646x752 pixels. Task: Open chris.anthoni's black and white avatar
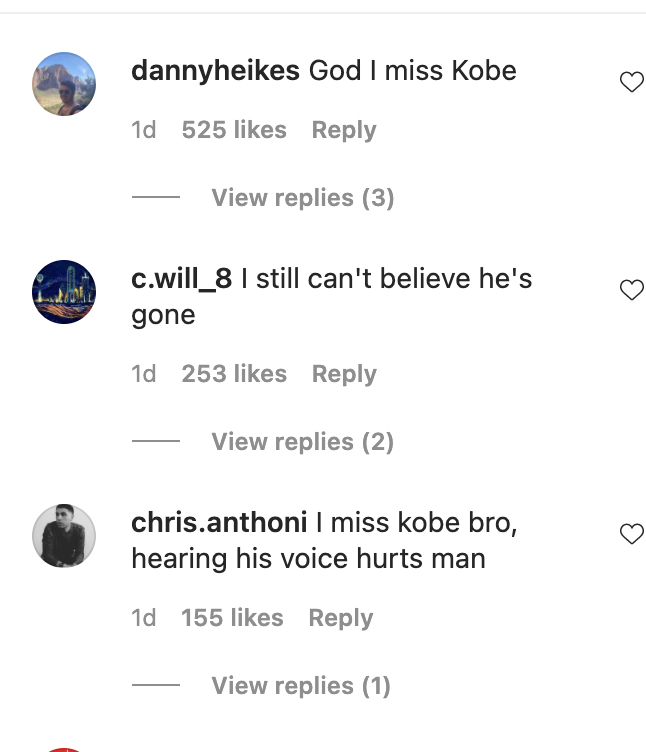[x=64, y=536]
